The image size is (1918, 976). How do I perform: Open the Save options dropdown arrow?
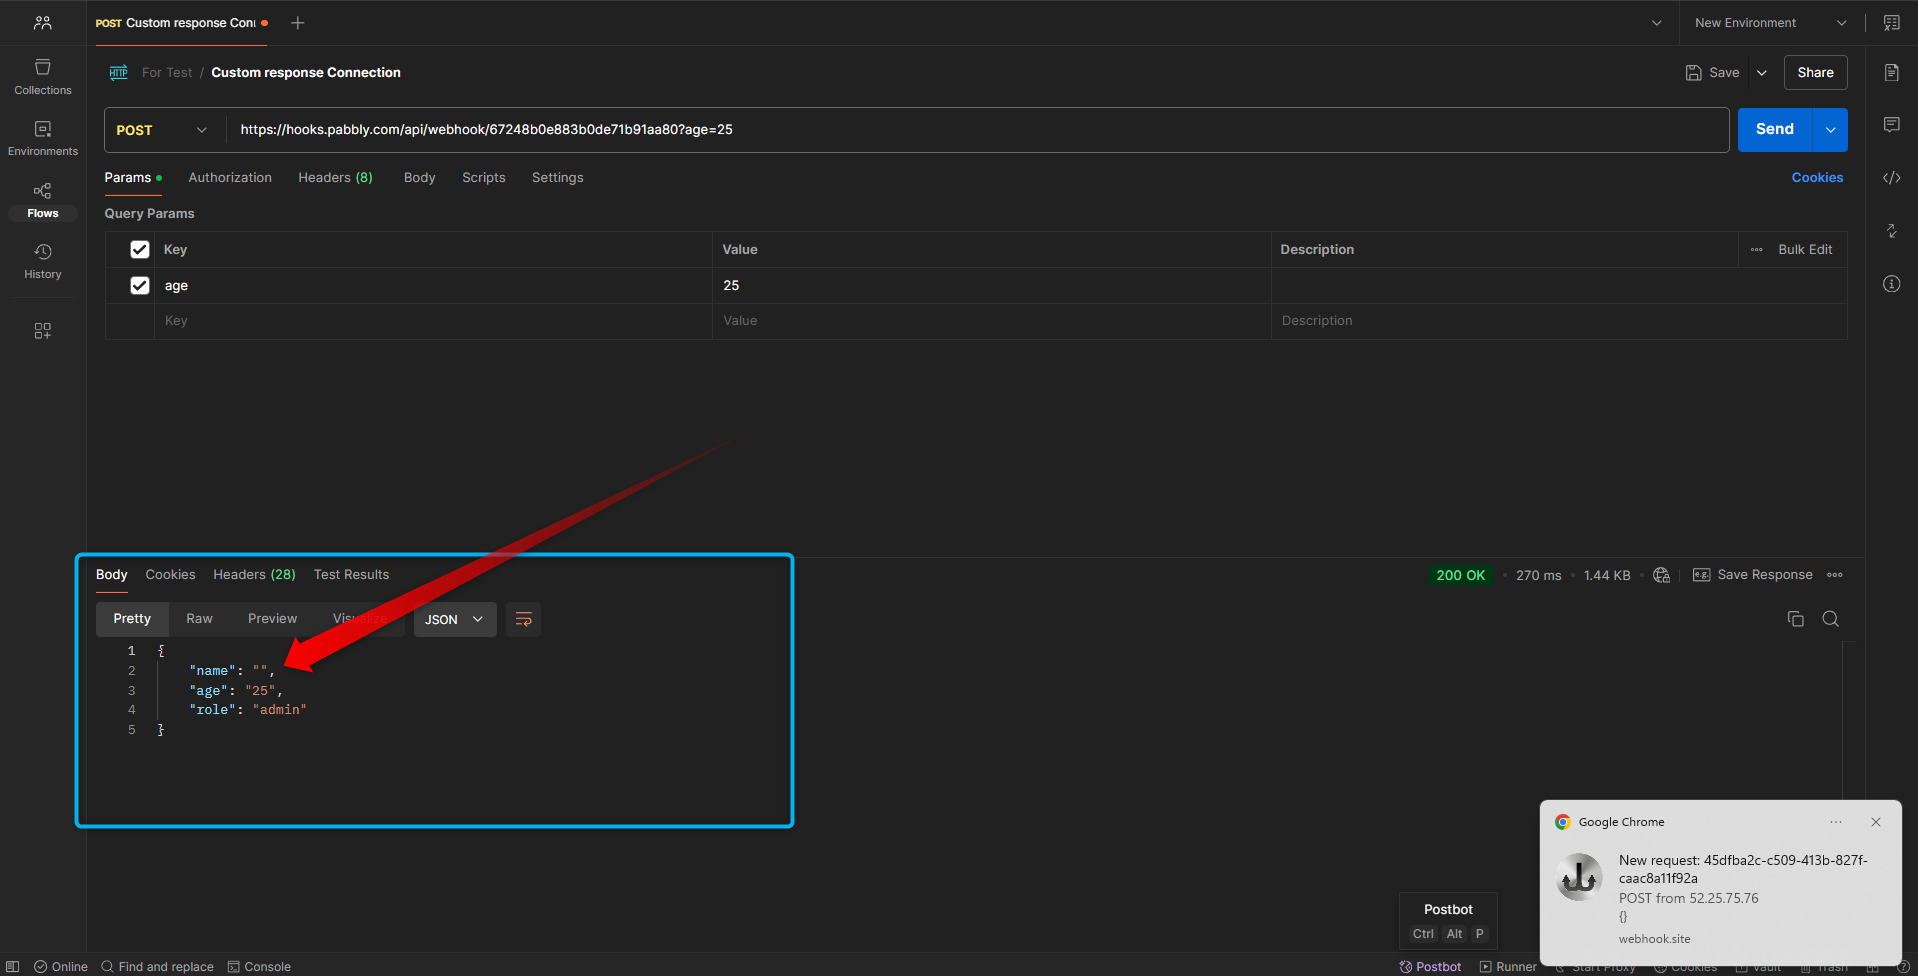coord(1762,73)
